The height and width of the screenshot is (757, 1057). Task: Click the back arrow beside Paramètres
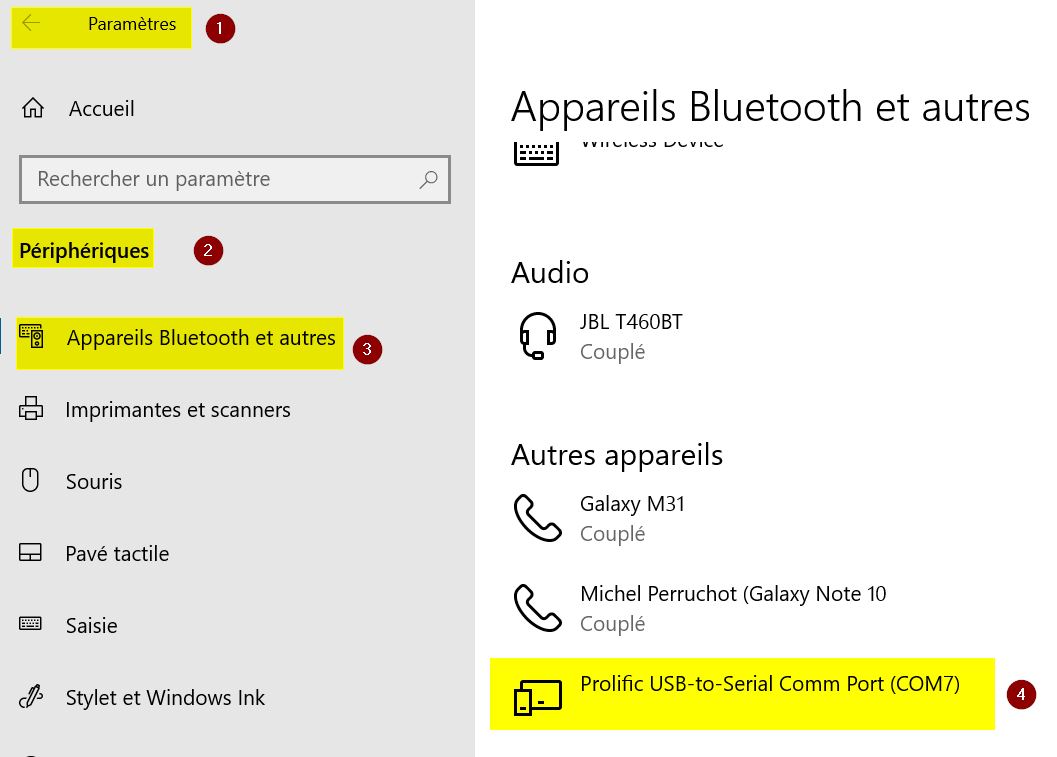coord(31,24)
